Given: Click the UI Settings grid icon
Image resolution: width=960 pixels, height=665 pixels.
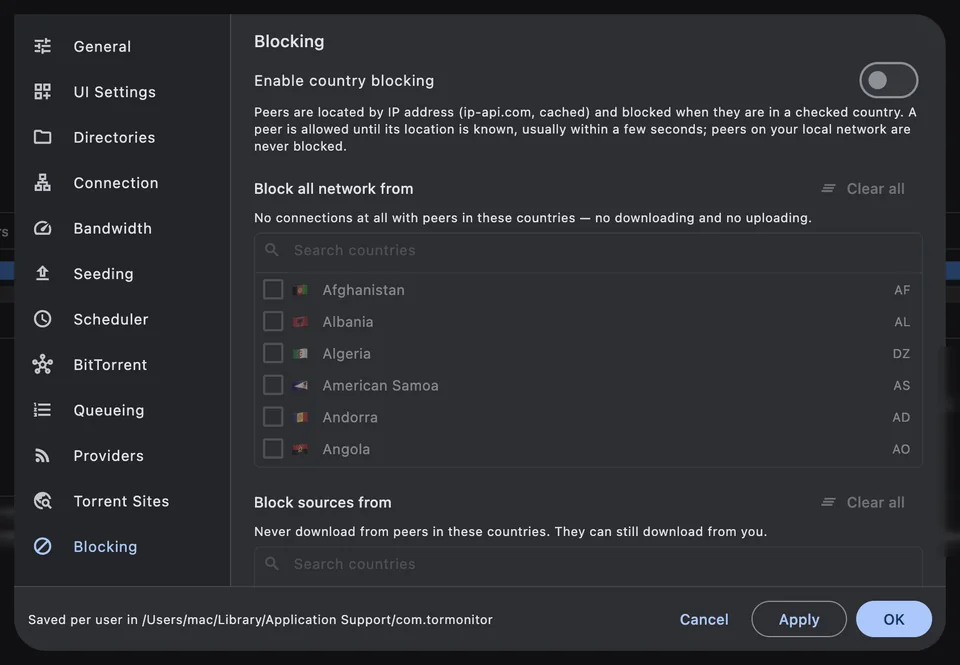Looking at the screenshot, I should point(42,91).
